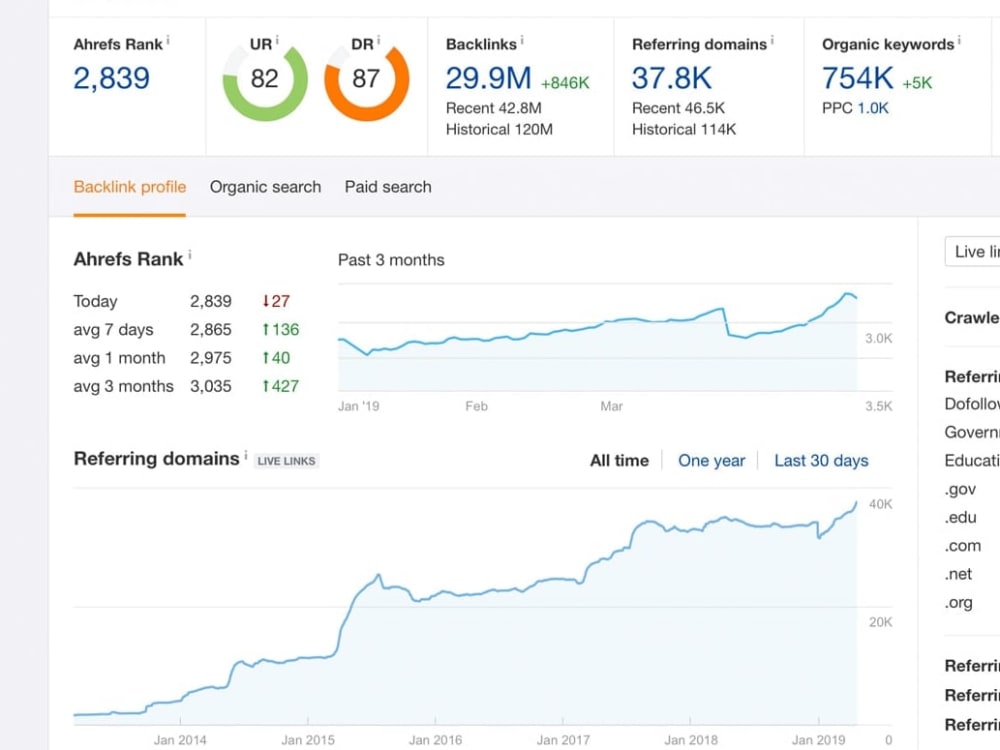1000x750 pixels.
Task: Click info icon next to Organic keywords
Action: 959,40
